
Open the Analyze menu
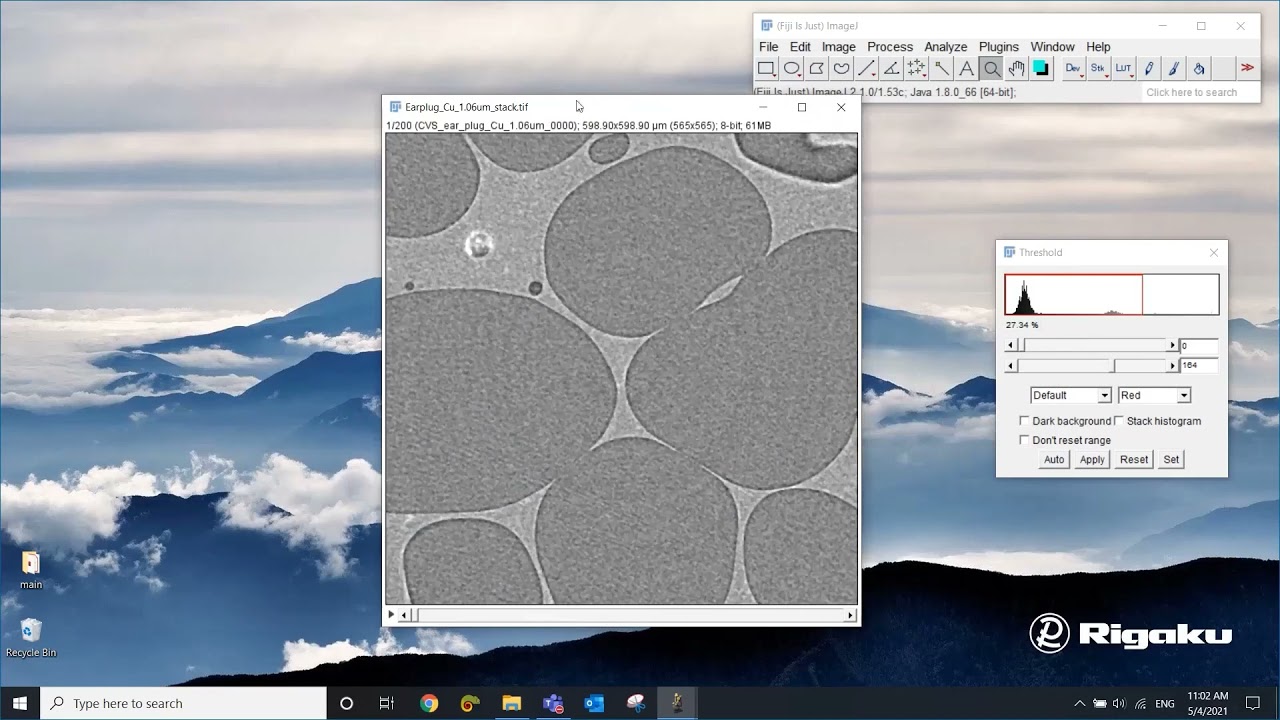(945, 47)
